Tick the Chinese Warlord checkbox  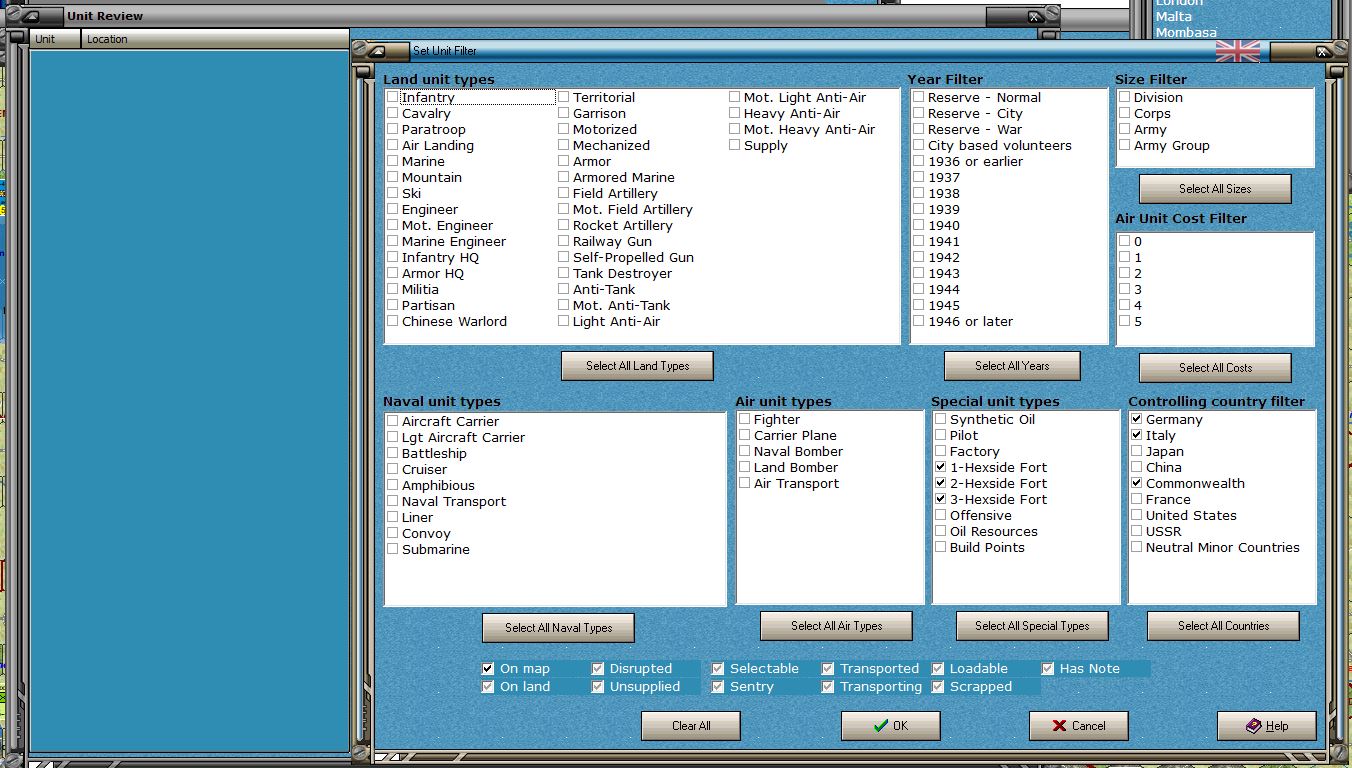(x=393, y=321)
